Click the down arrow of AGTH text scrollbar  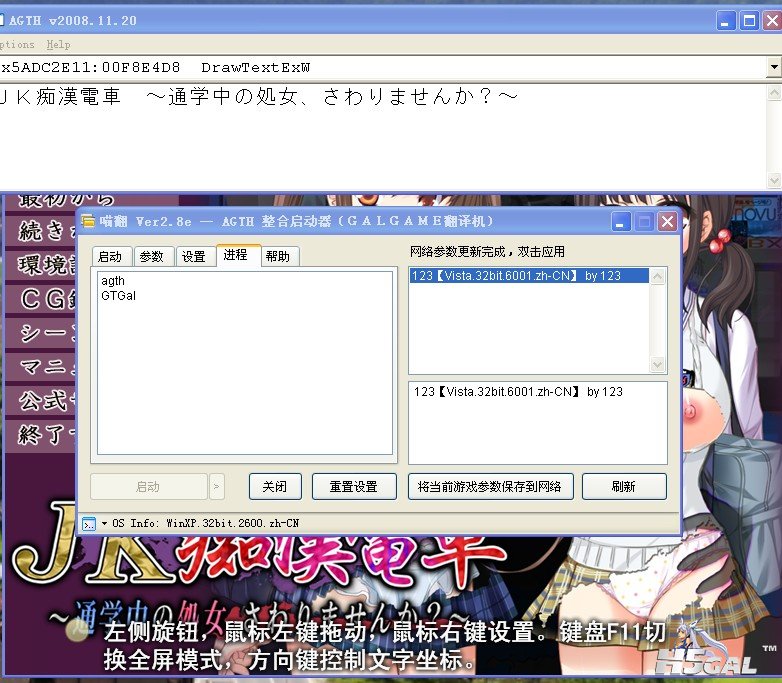774,180
